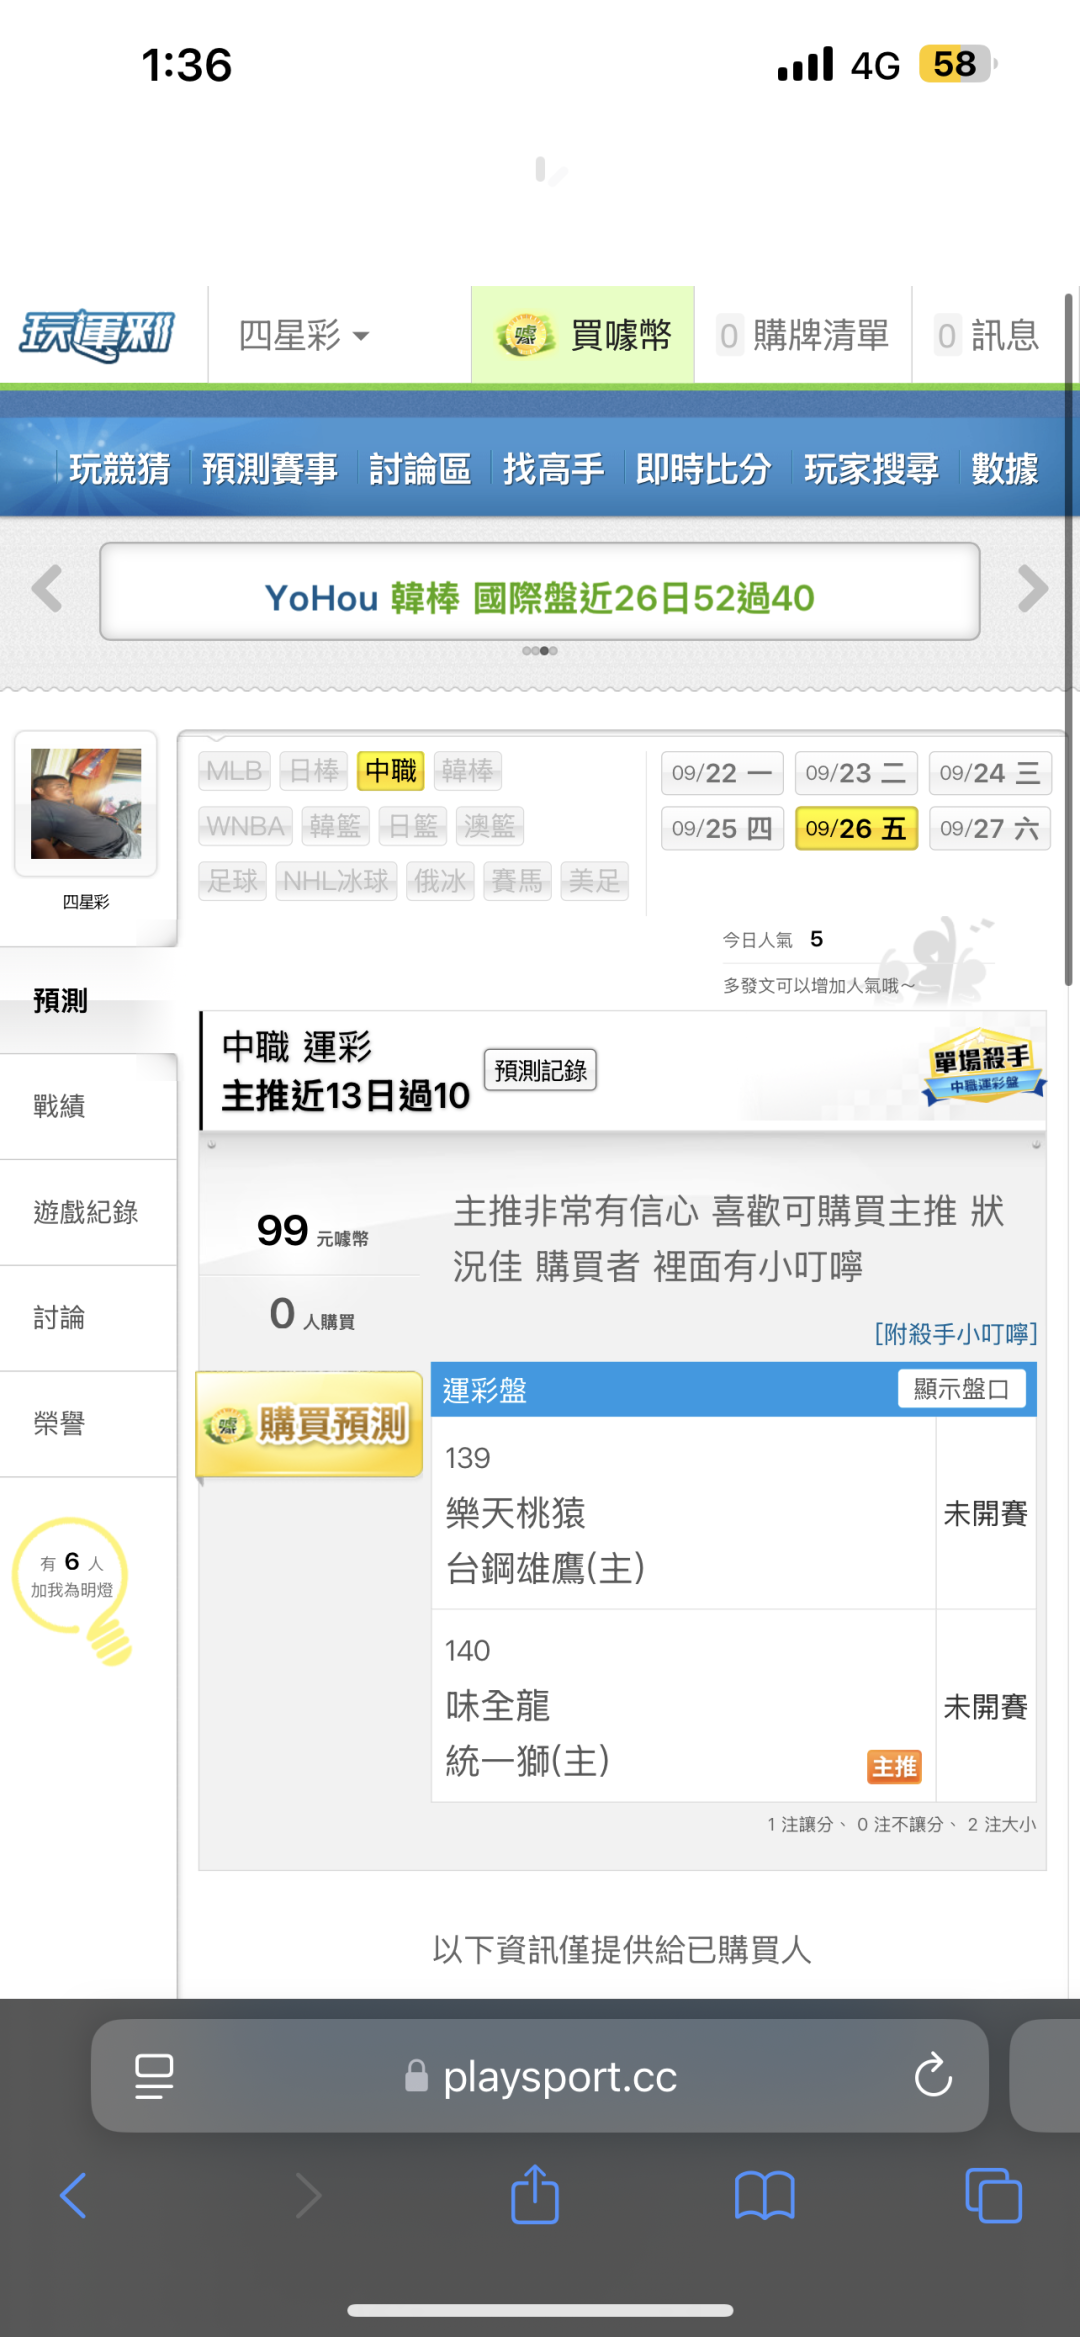This screenshot has height=2337, width=1080.
Task: Select 足球 league tag
Action: point(233,881)
